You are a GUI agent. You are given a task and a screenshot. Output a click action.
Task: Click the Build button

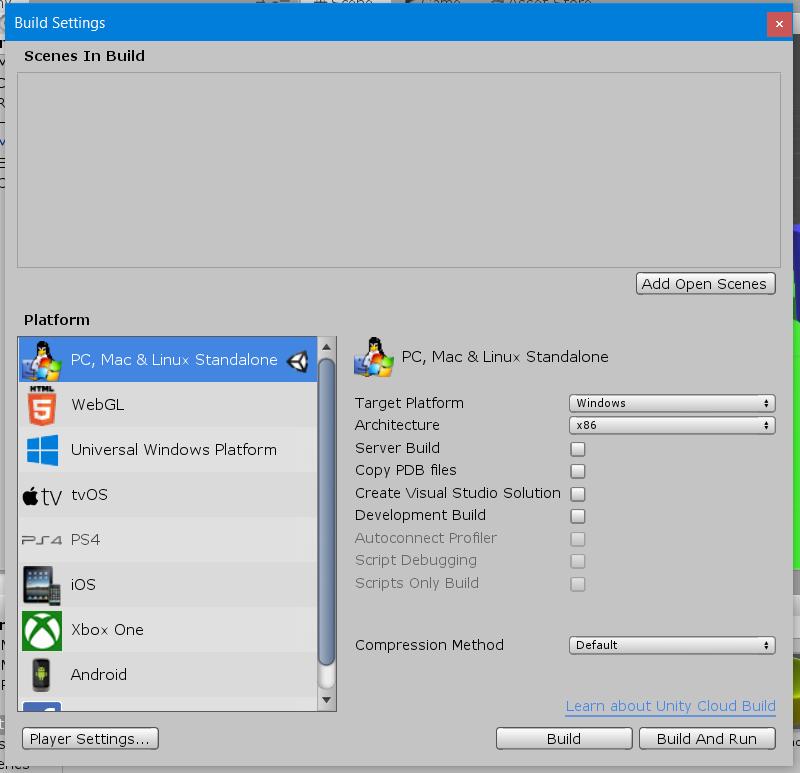click(x=564, y=739)
